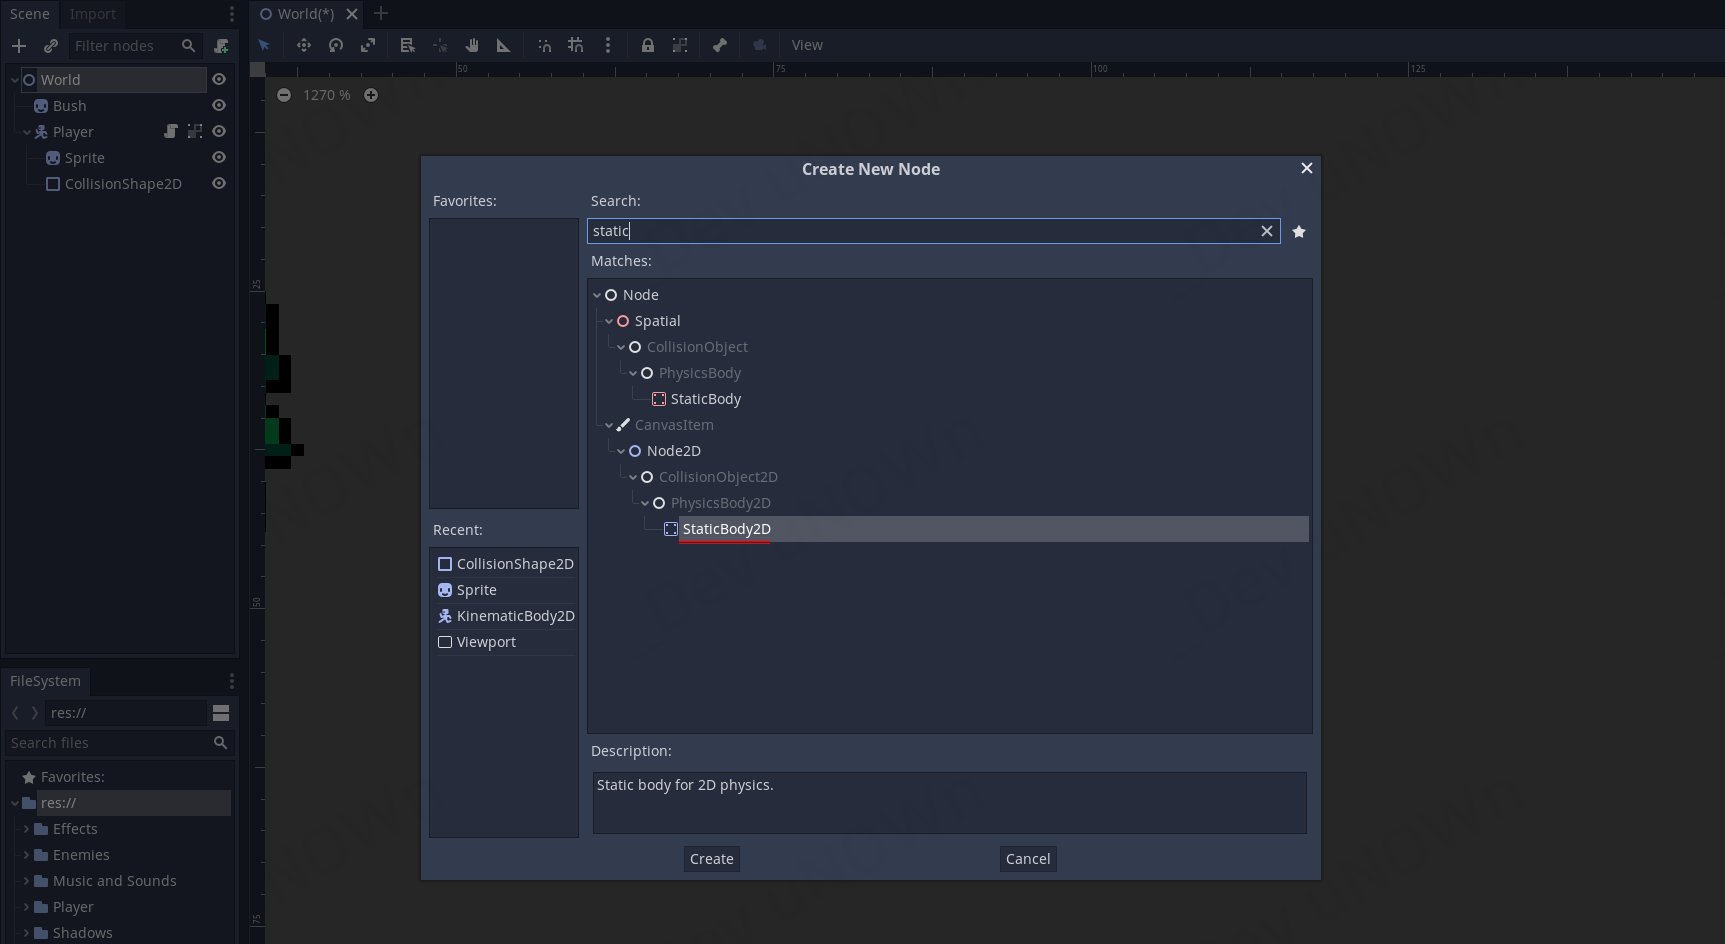Attach script using the script-plus icon
The height and width of the screenshot is (944, 1725).
[x=221, y=46]
